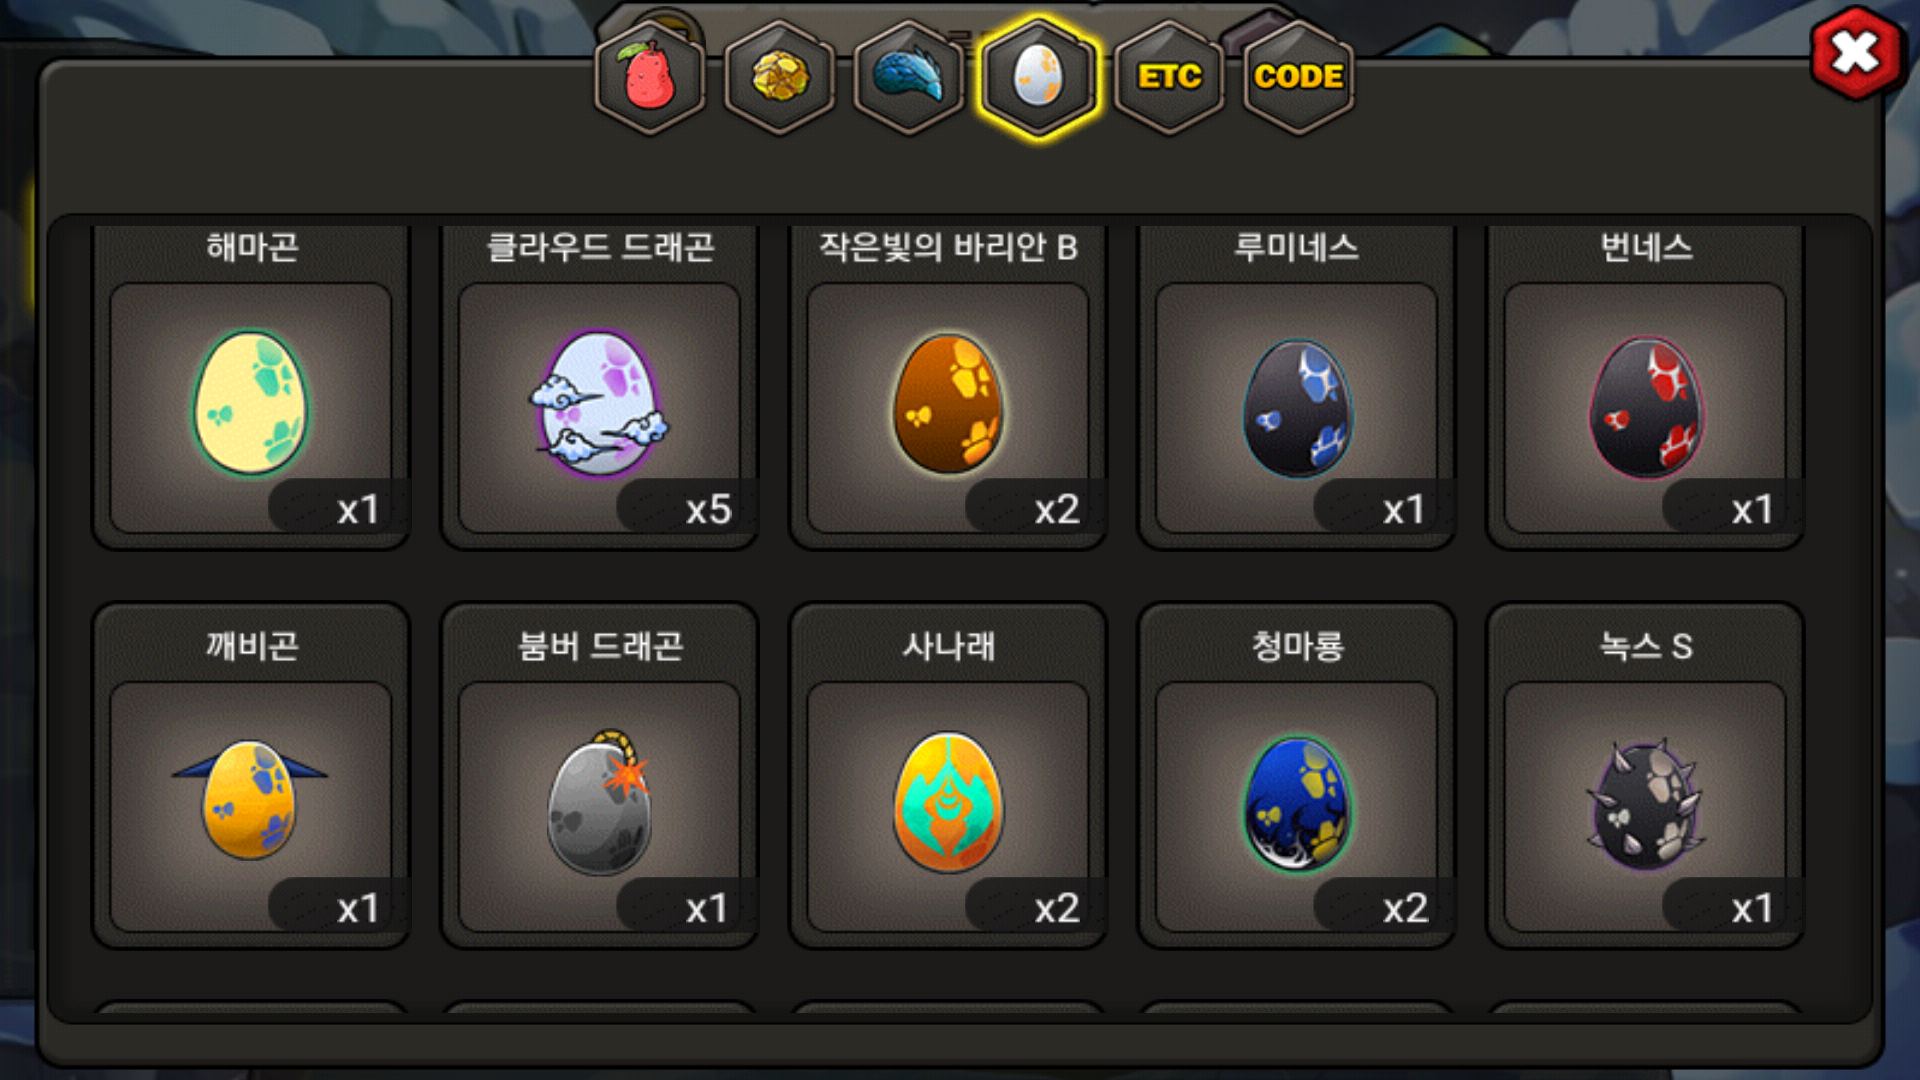The height and width of the screenshot is (1080, 1920).
Task: Open the CODE tab
Action: tap(1298, 77)
